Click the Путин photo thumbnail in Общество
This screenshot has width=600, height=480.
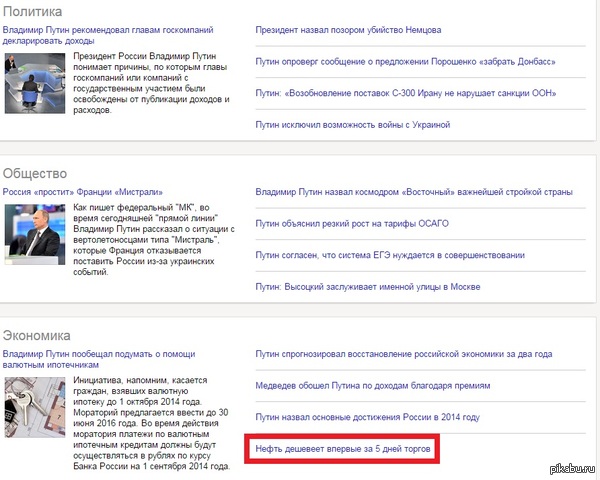35,237
